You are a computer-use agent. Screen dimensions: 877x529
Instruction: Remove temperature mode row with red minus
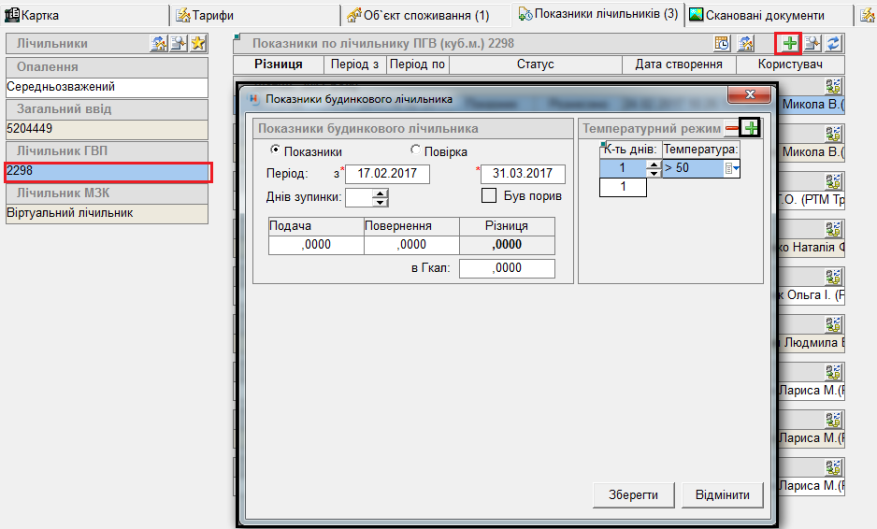732,128
